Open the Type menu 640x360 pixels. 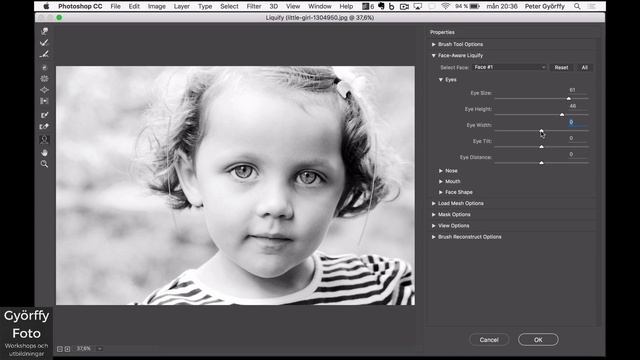[x=205, y=6]
